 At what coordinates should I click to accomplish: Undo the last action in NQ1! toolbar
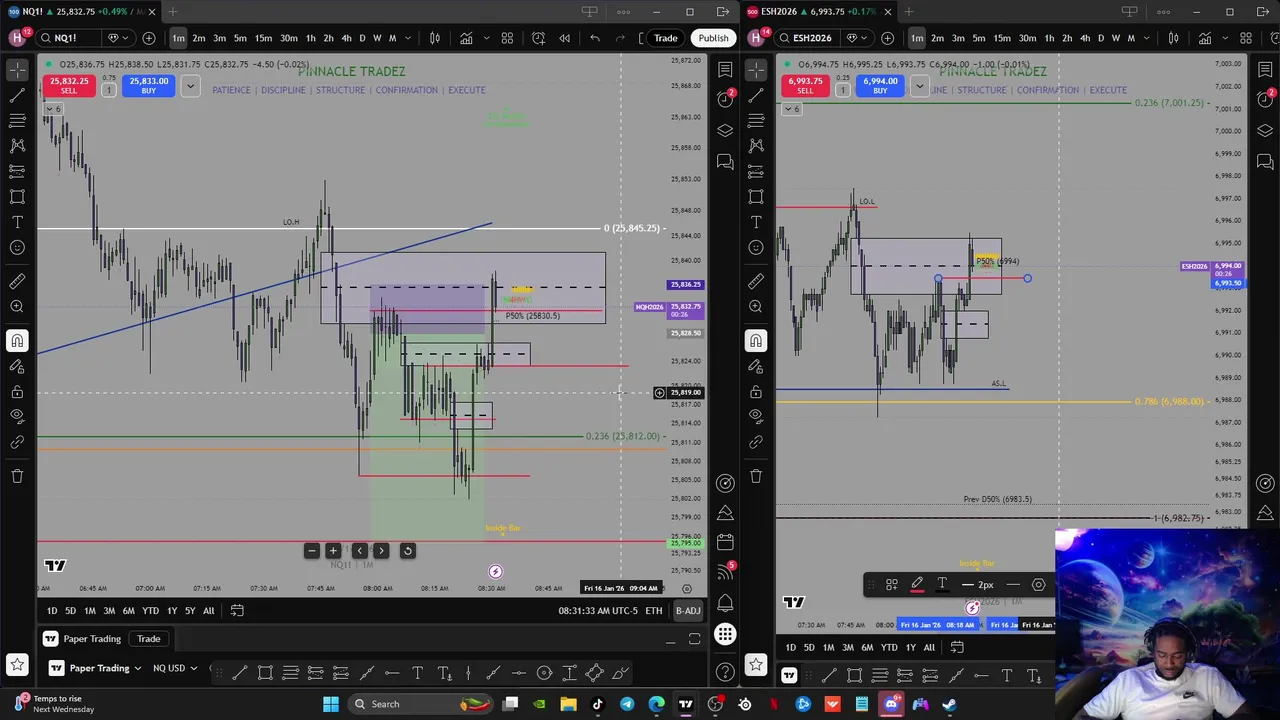pos(595,38)
